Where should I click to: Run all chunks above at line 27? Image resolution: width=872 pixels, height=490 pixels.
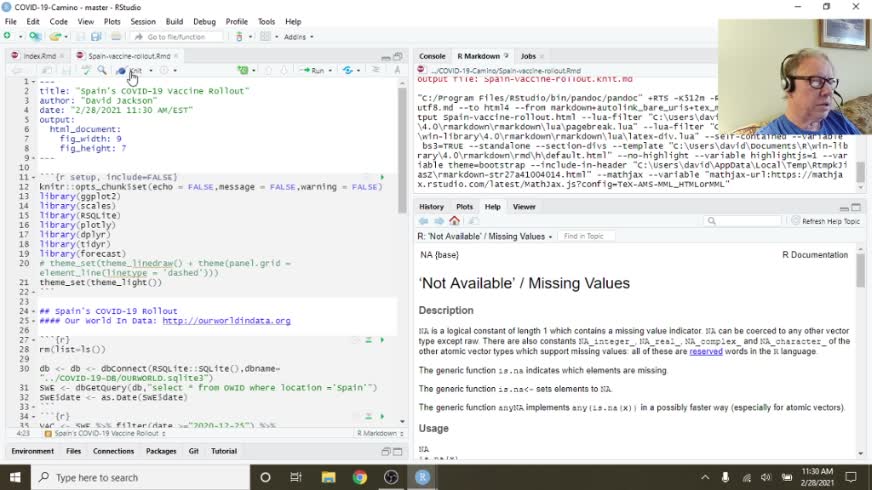(x=368, y=340)
